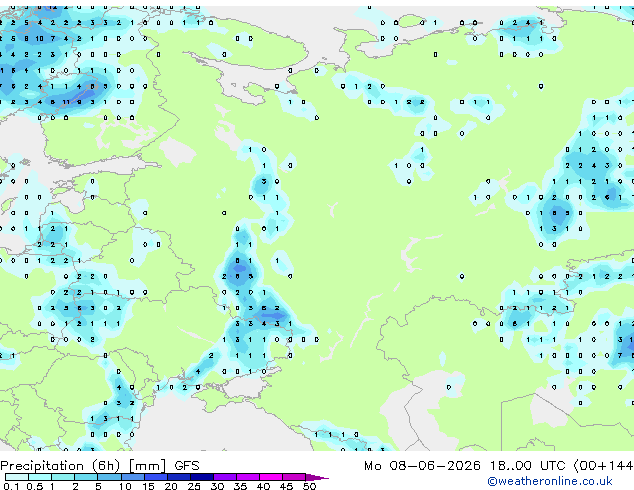
Task: Click the '30' legend scale label
Action: click(x=217, y=486)
